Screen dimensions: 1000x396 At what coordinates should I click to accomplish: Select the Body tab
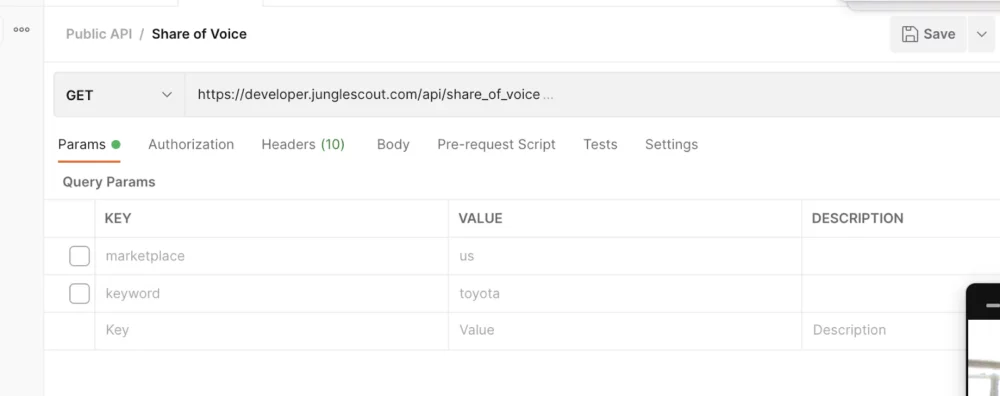pos(393,145)
